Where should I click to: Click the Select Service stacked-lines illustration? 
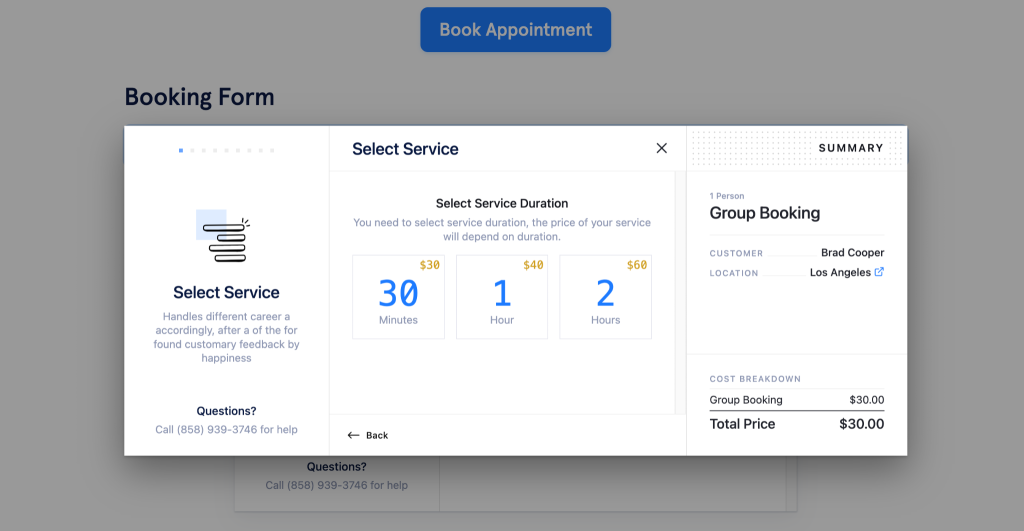(223, 236)
